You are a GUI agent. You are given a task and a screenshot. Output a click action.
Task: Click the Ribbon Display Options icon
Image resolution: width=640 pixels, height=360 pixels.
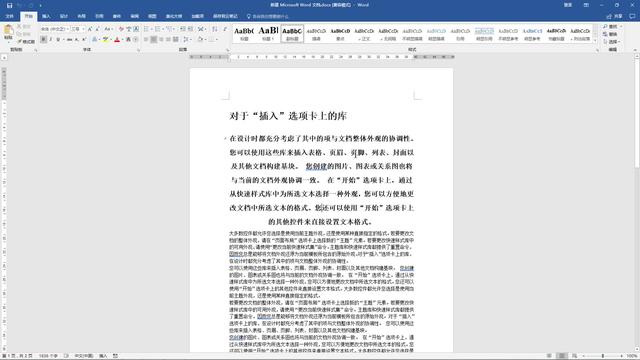pos(586,5)
